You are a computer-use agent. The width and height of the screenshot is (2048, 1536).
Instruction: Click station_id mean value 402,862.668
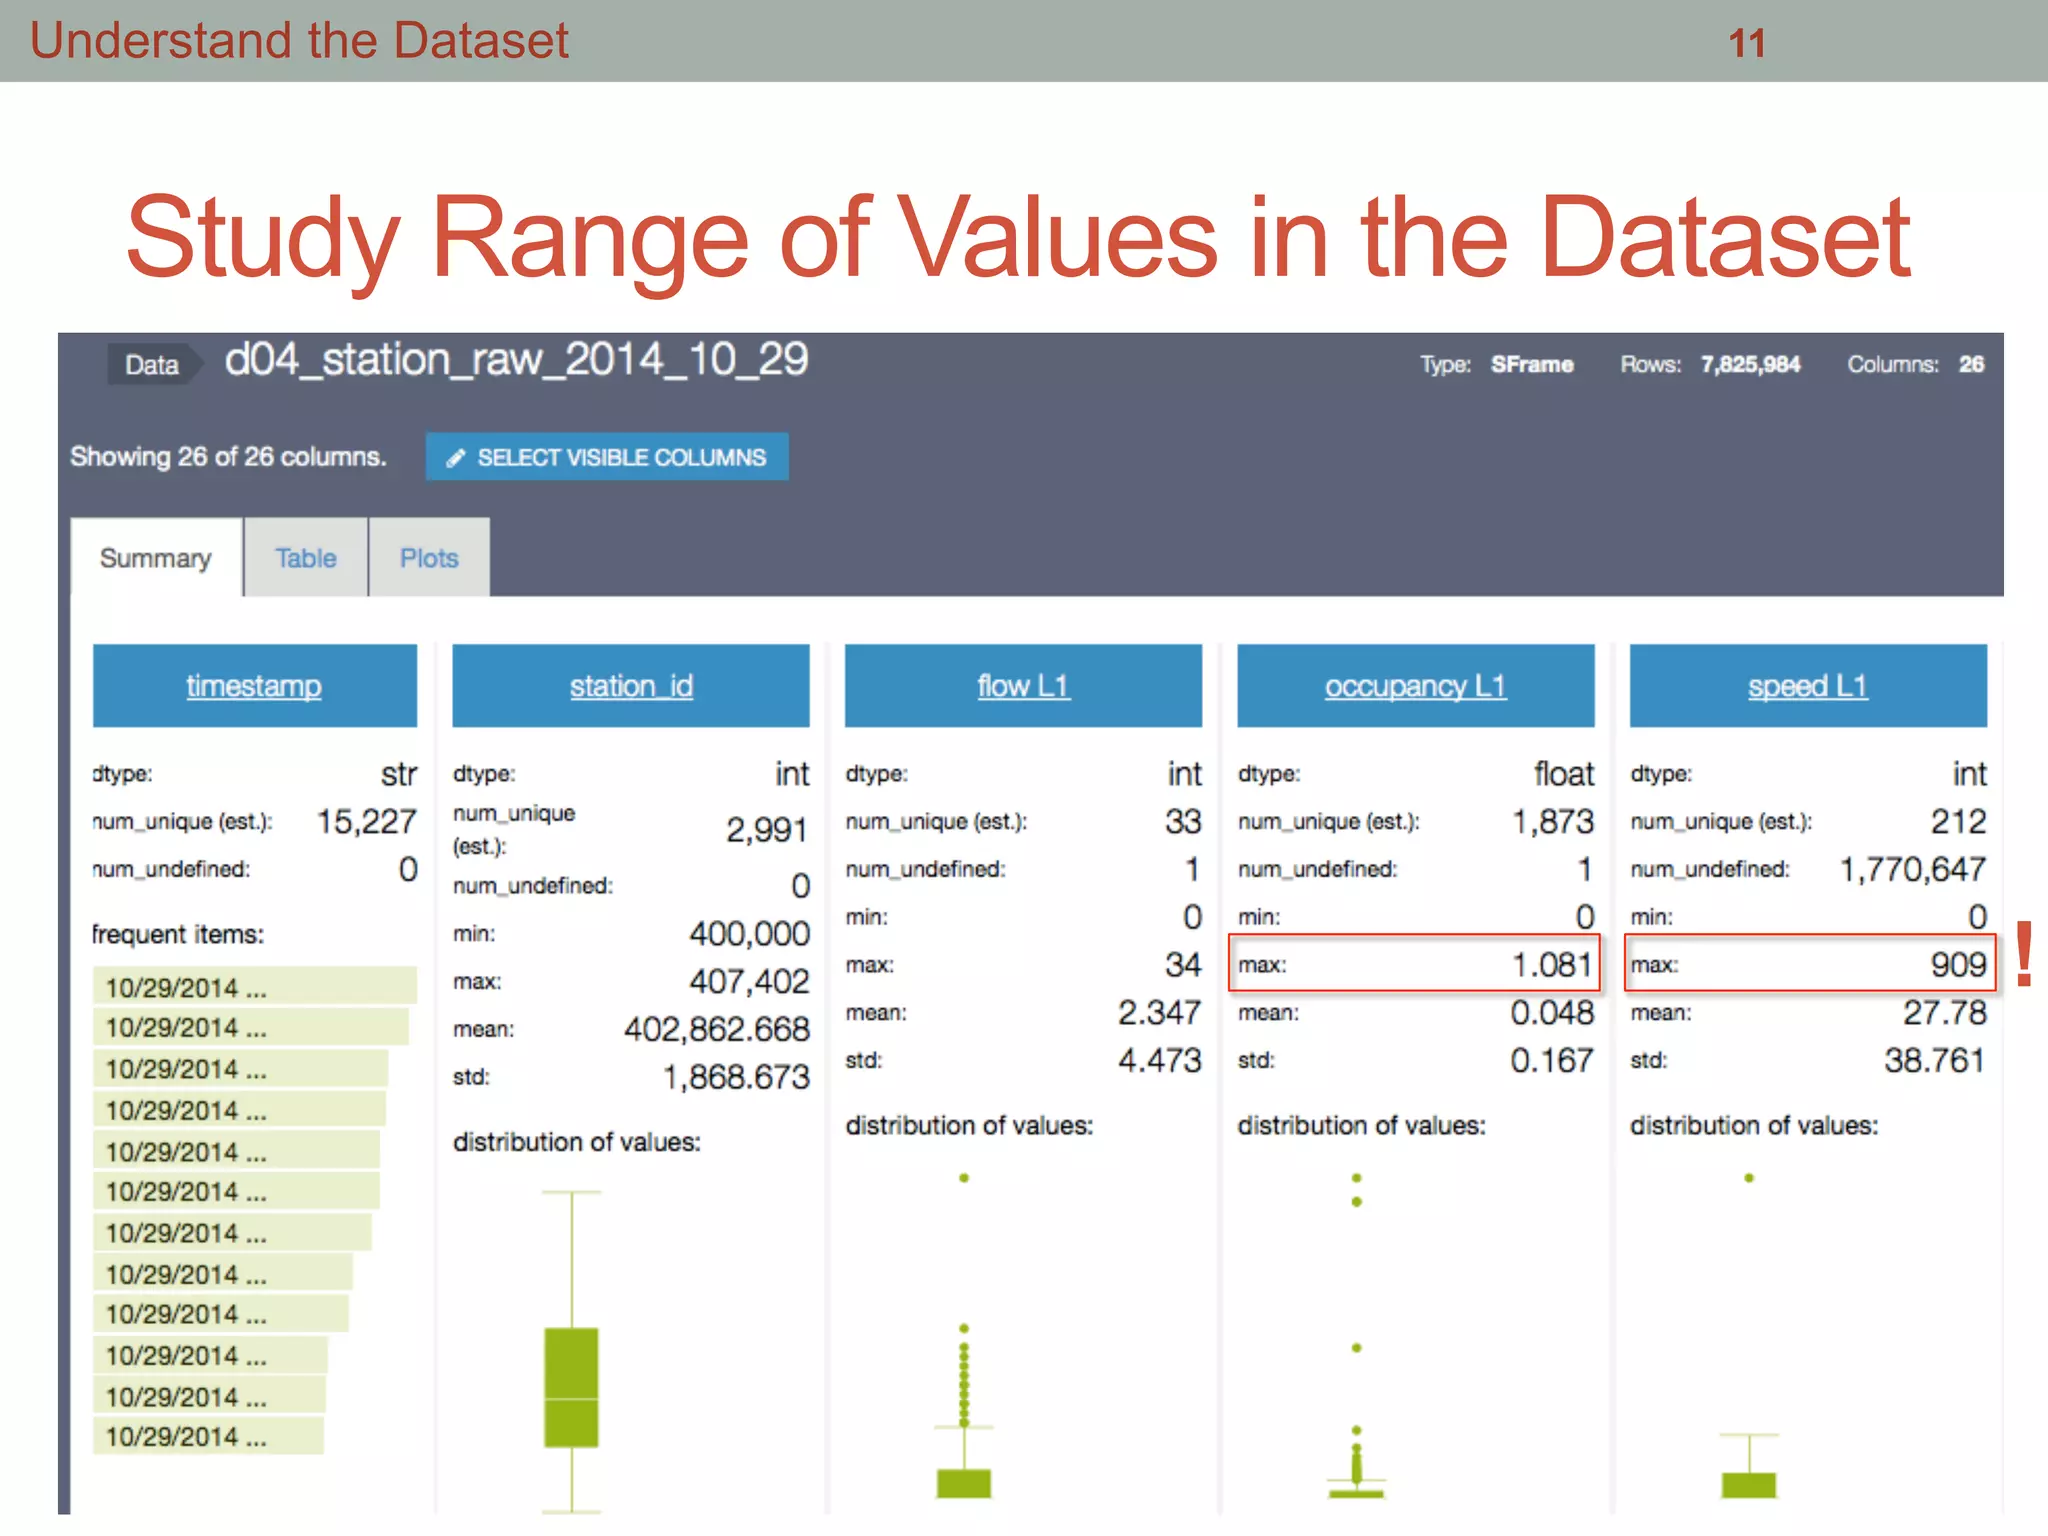point(716,1029)
